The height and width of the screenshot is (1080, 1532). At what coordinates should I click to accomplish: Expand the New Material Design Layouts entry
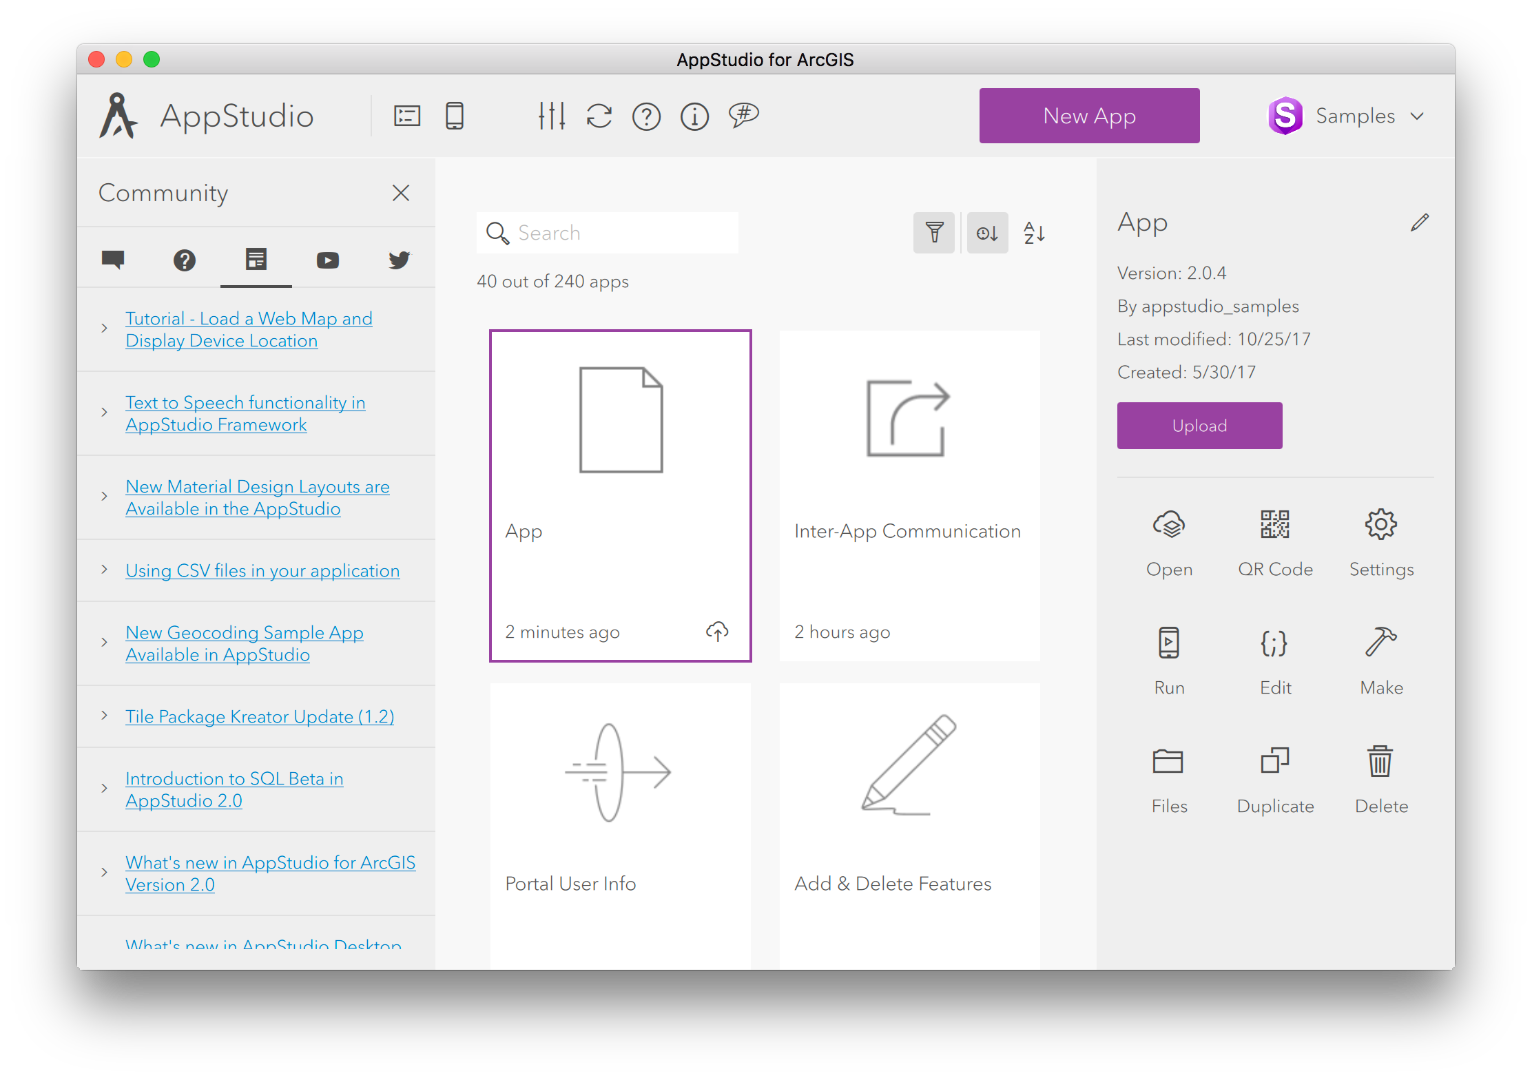104,496
